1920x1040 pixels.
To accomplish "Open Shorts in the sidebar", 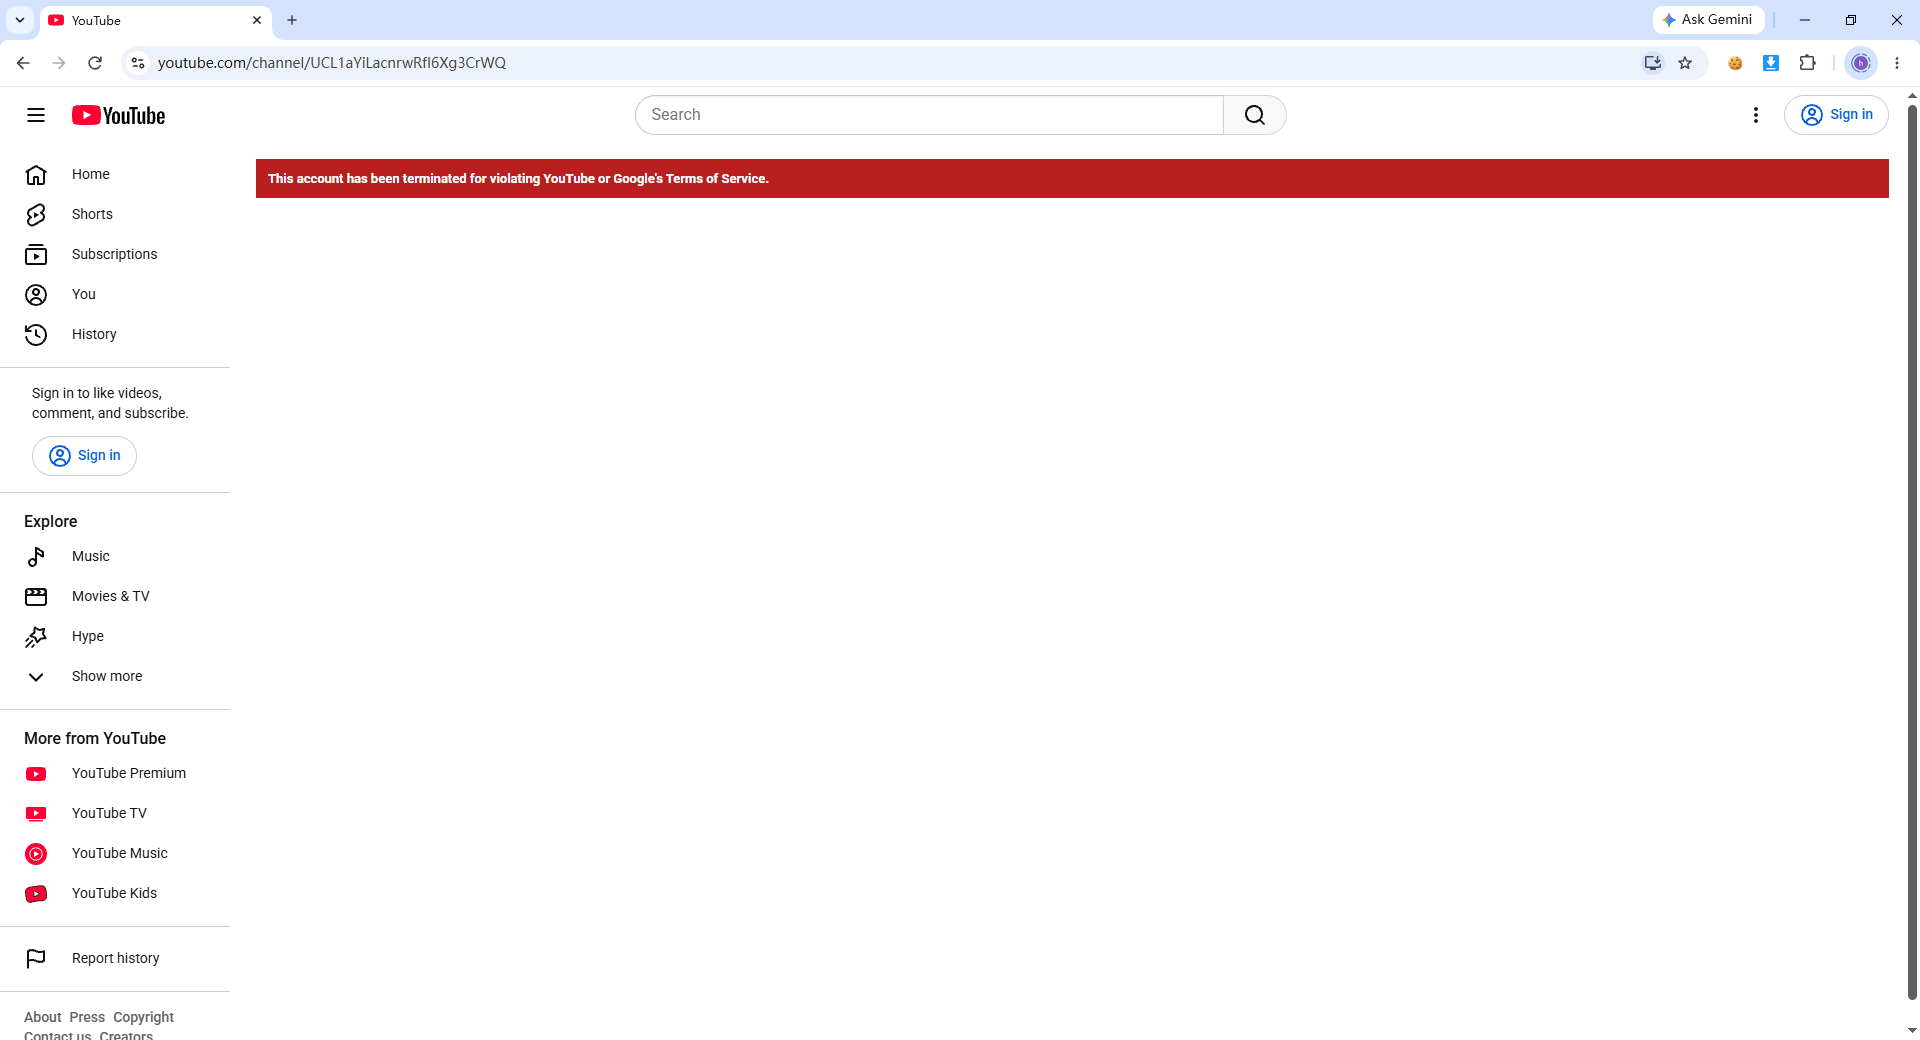I will [115, 214].
